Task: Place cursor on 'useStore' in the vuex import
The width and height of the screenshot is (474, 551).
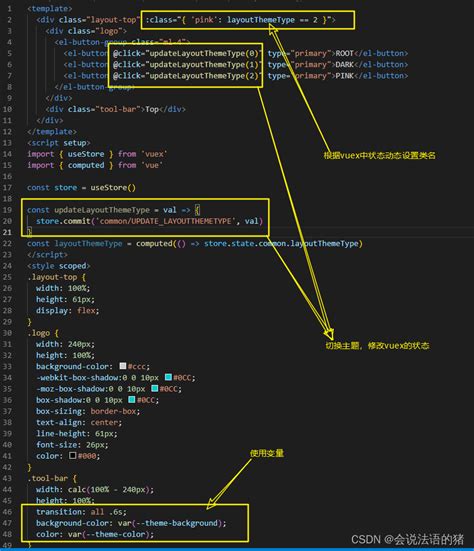Action: coord(86,154)
